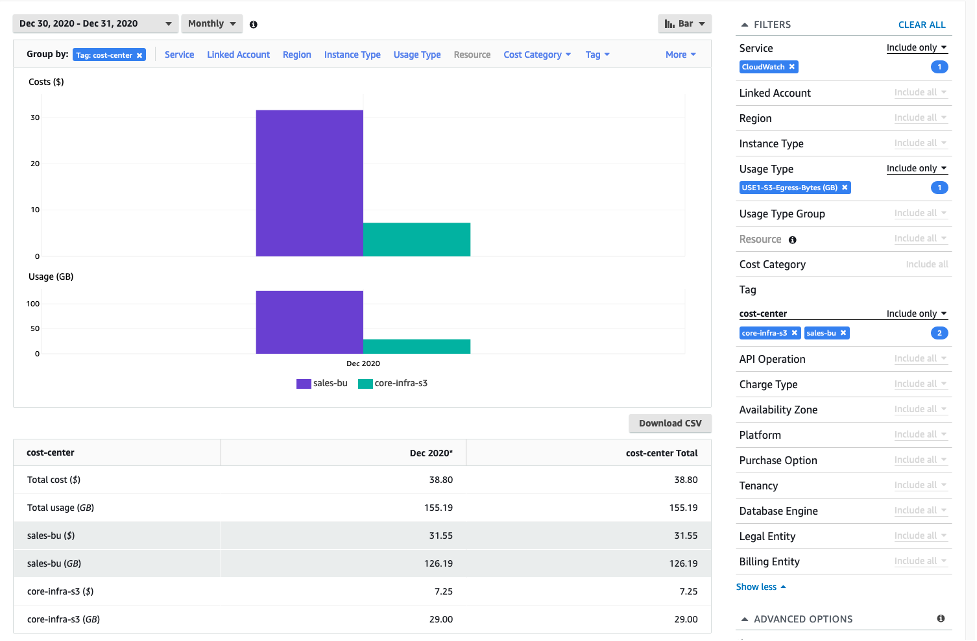
Task: Group results by Region
Action: (x=297, y=55)
